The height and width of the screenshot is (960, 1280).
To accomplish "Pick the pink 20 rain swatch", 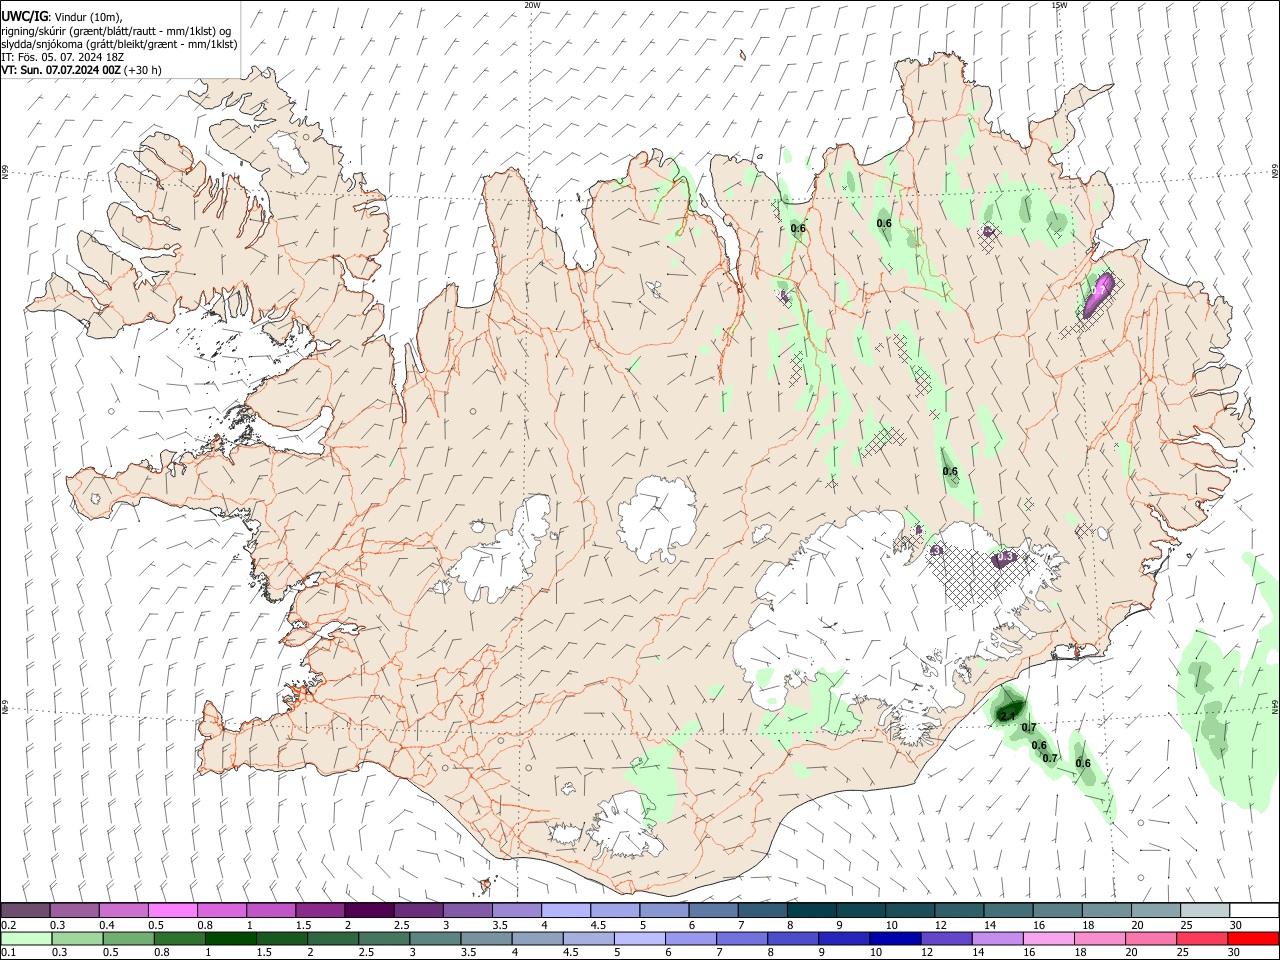I will coord(1152,938).
